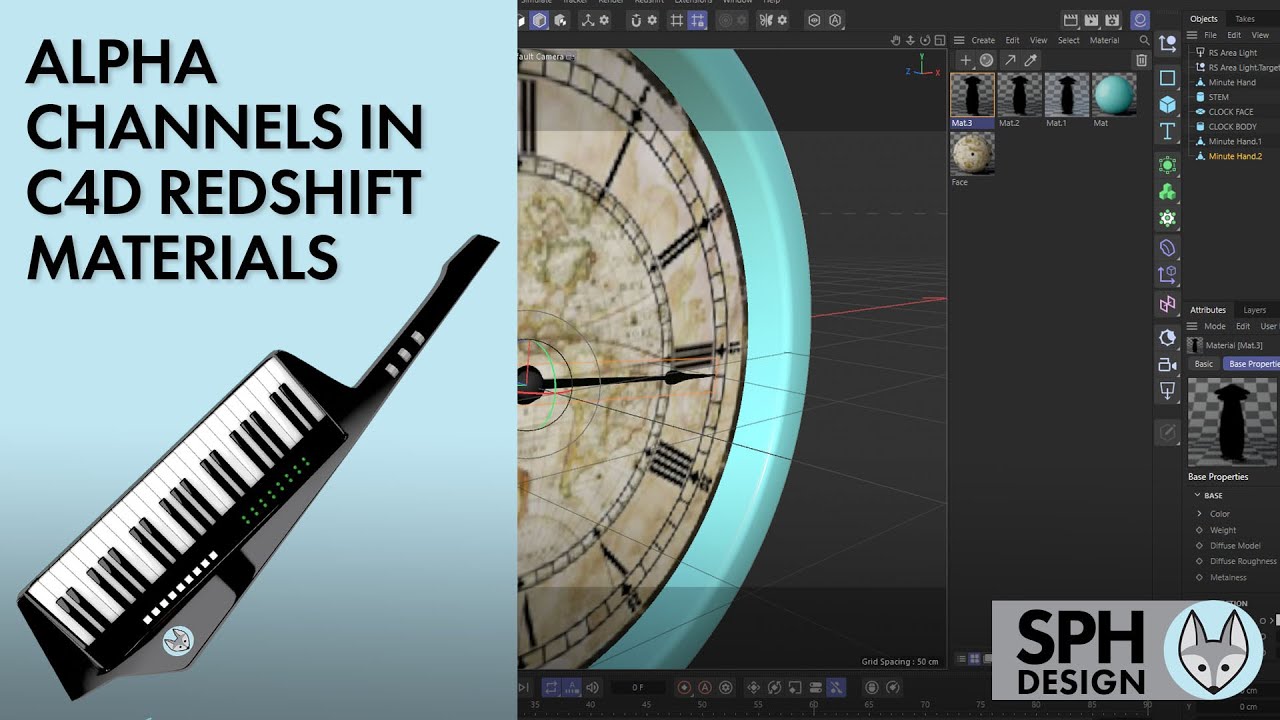Open Attributes panel hamburger menu
The height and width of the screenshot is (720, 1280).
[x=1192, y=326]
